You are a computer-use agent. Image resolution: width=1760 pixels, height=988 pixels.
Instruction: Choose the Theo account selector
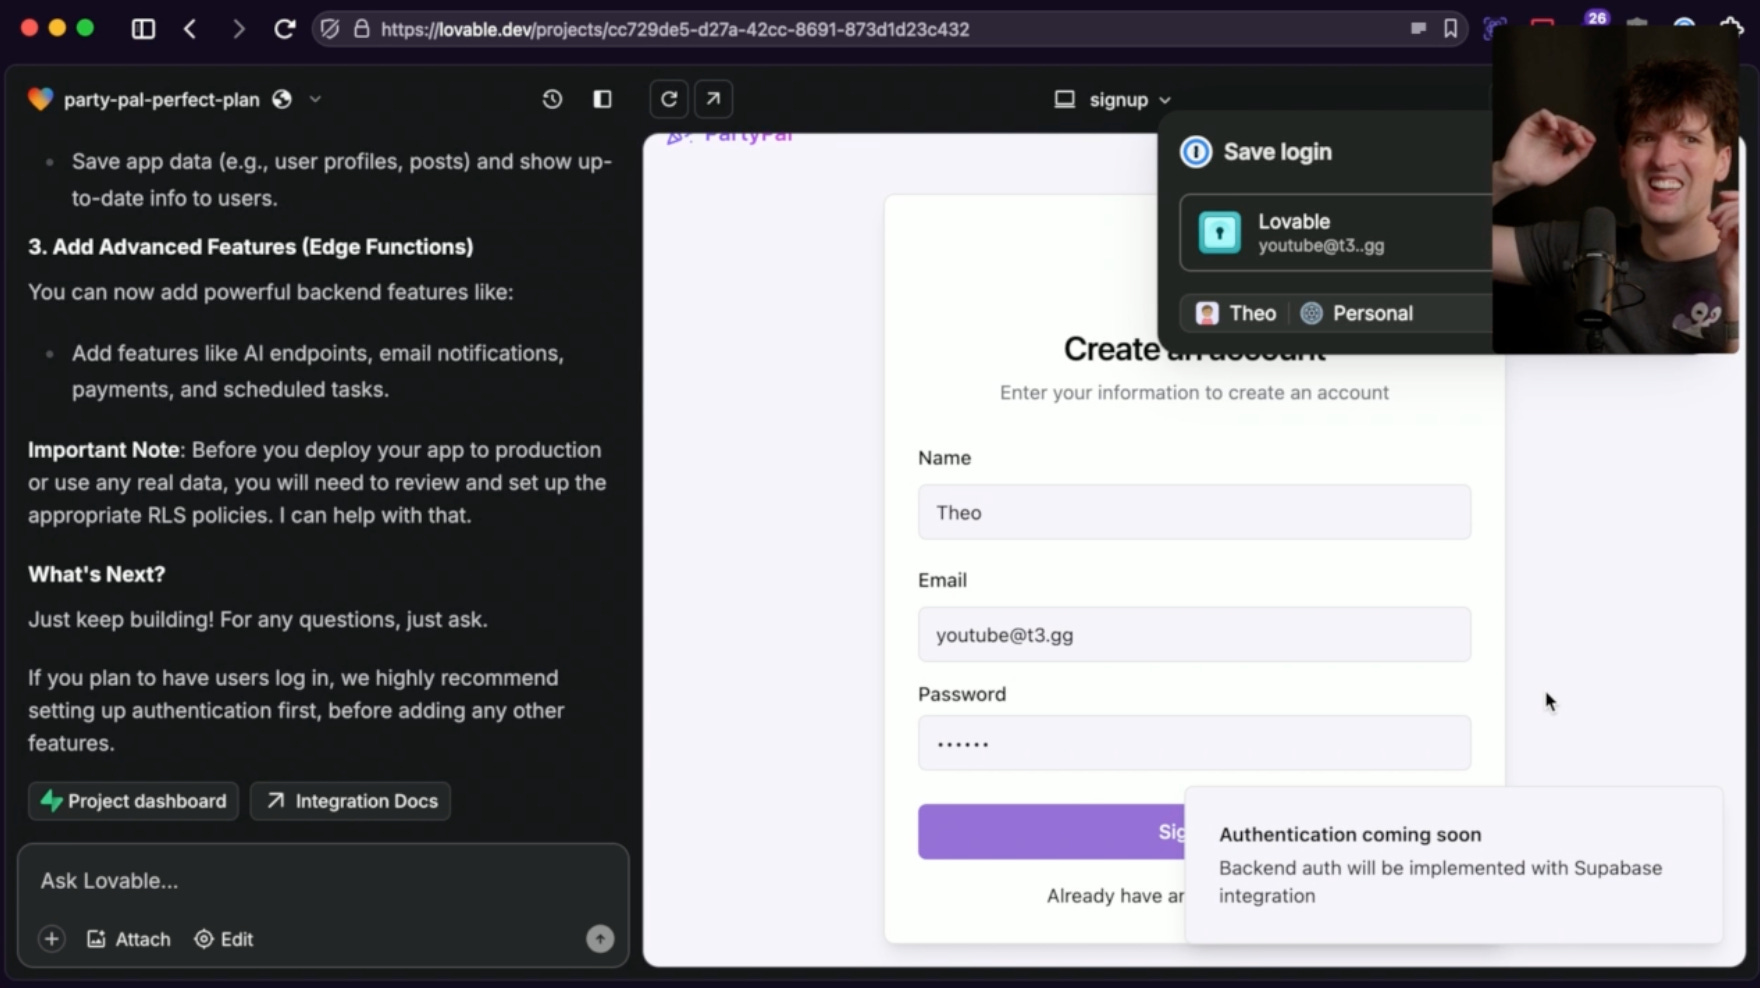coord(1237,313)
